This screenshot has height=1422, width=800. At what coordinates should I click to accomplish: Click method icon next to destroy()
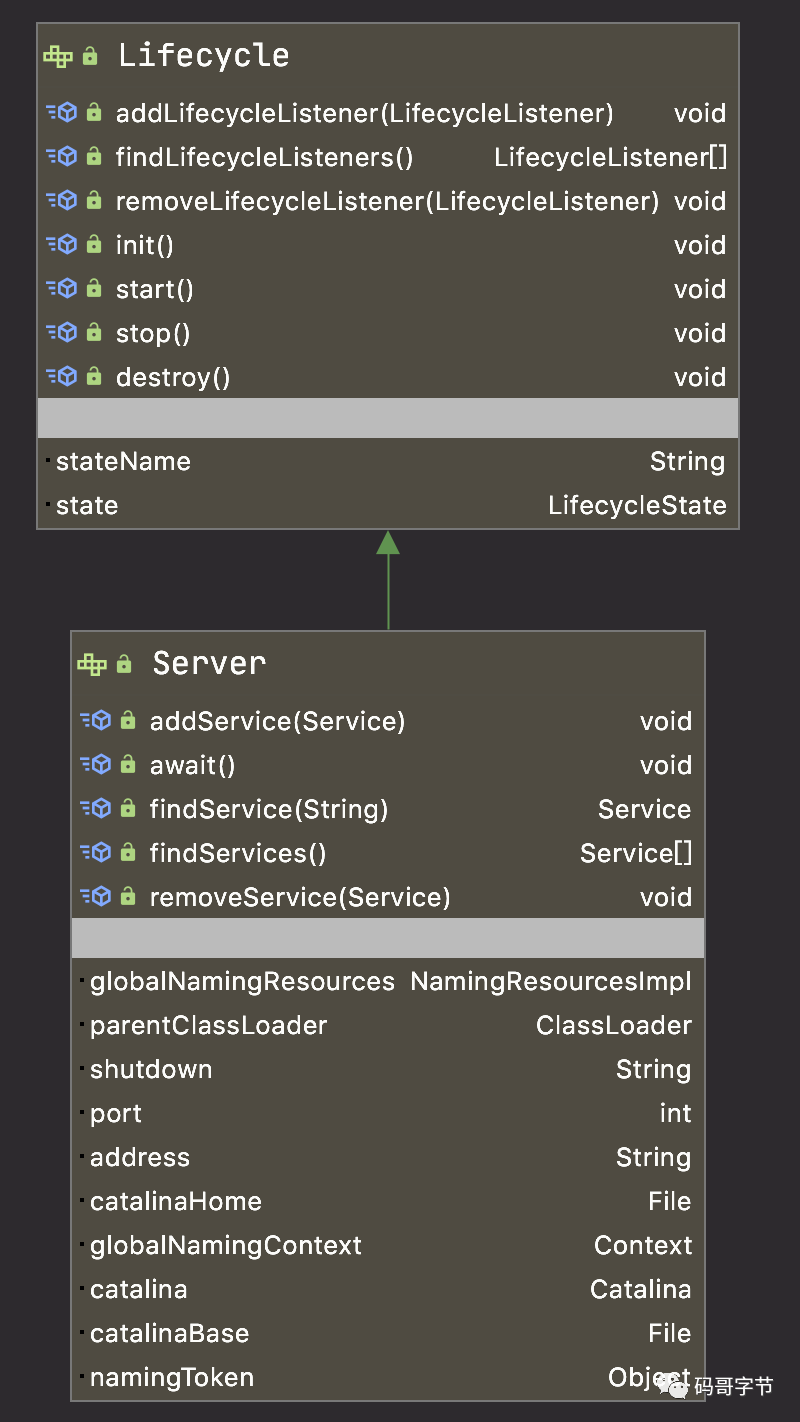click(x=62, y=377)
